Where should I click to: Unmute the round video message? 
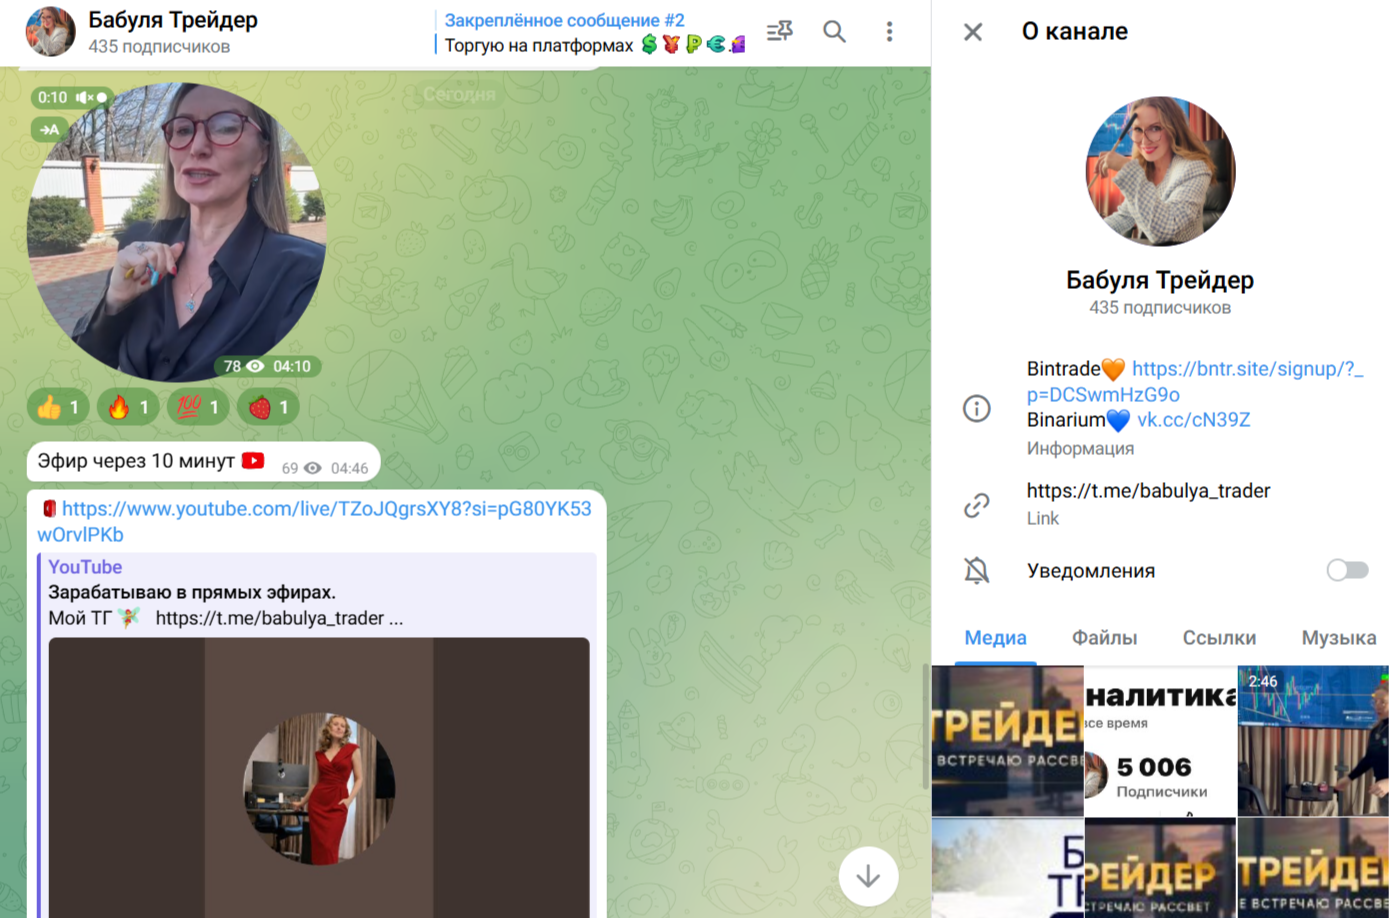(x=86, y=97)
